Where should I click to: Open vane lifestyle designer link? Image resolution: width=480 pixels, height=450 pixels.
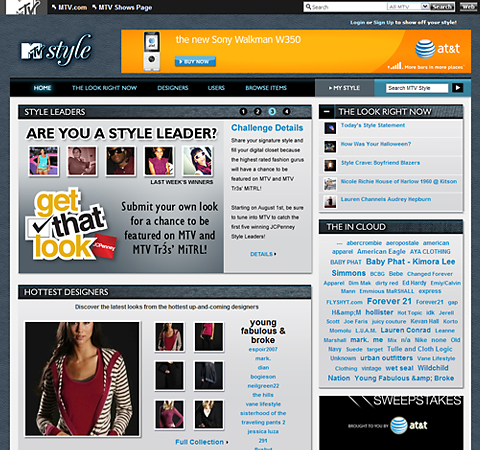coord(263,404)
